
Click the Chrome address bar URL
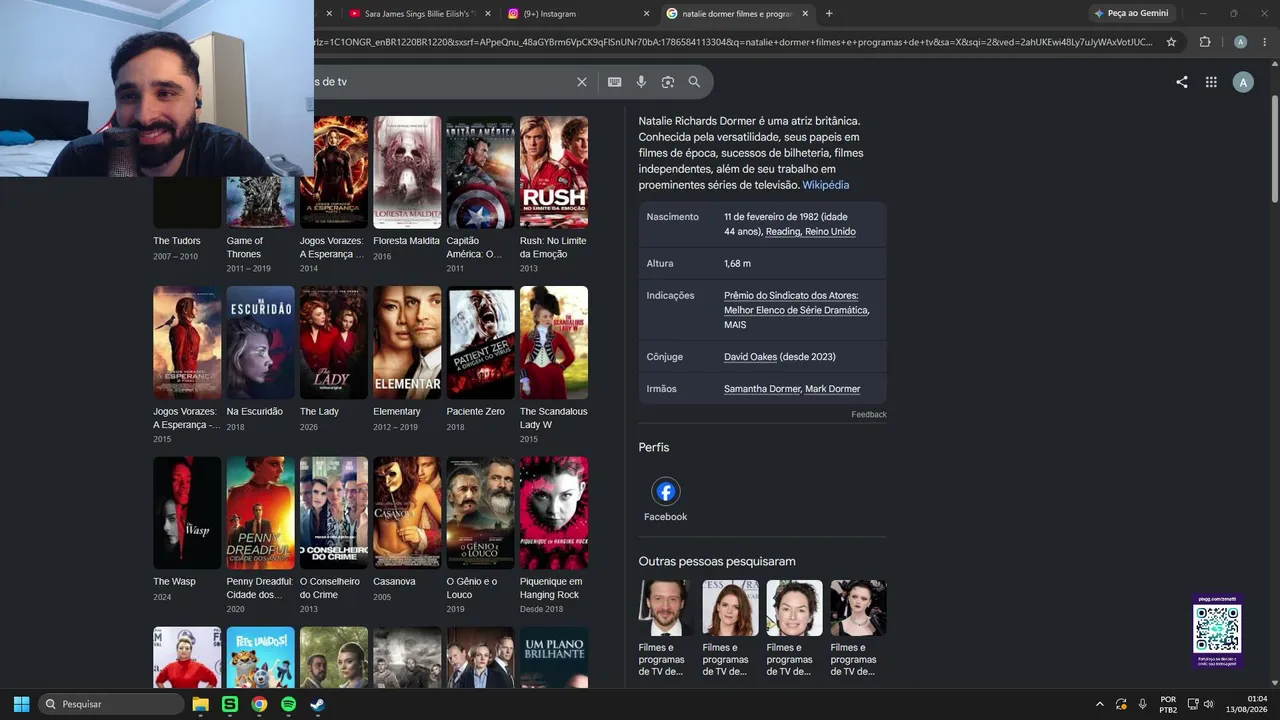732,42
